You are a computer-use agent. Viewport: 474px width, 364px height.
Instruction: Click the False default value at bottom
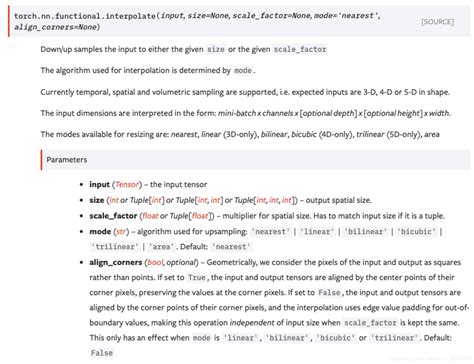pyautogui.click(x=101, y=353)
